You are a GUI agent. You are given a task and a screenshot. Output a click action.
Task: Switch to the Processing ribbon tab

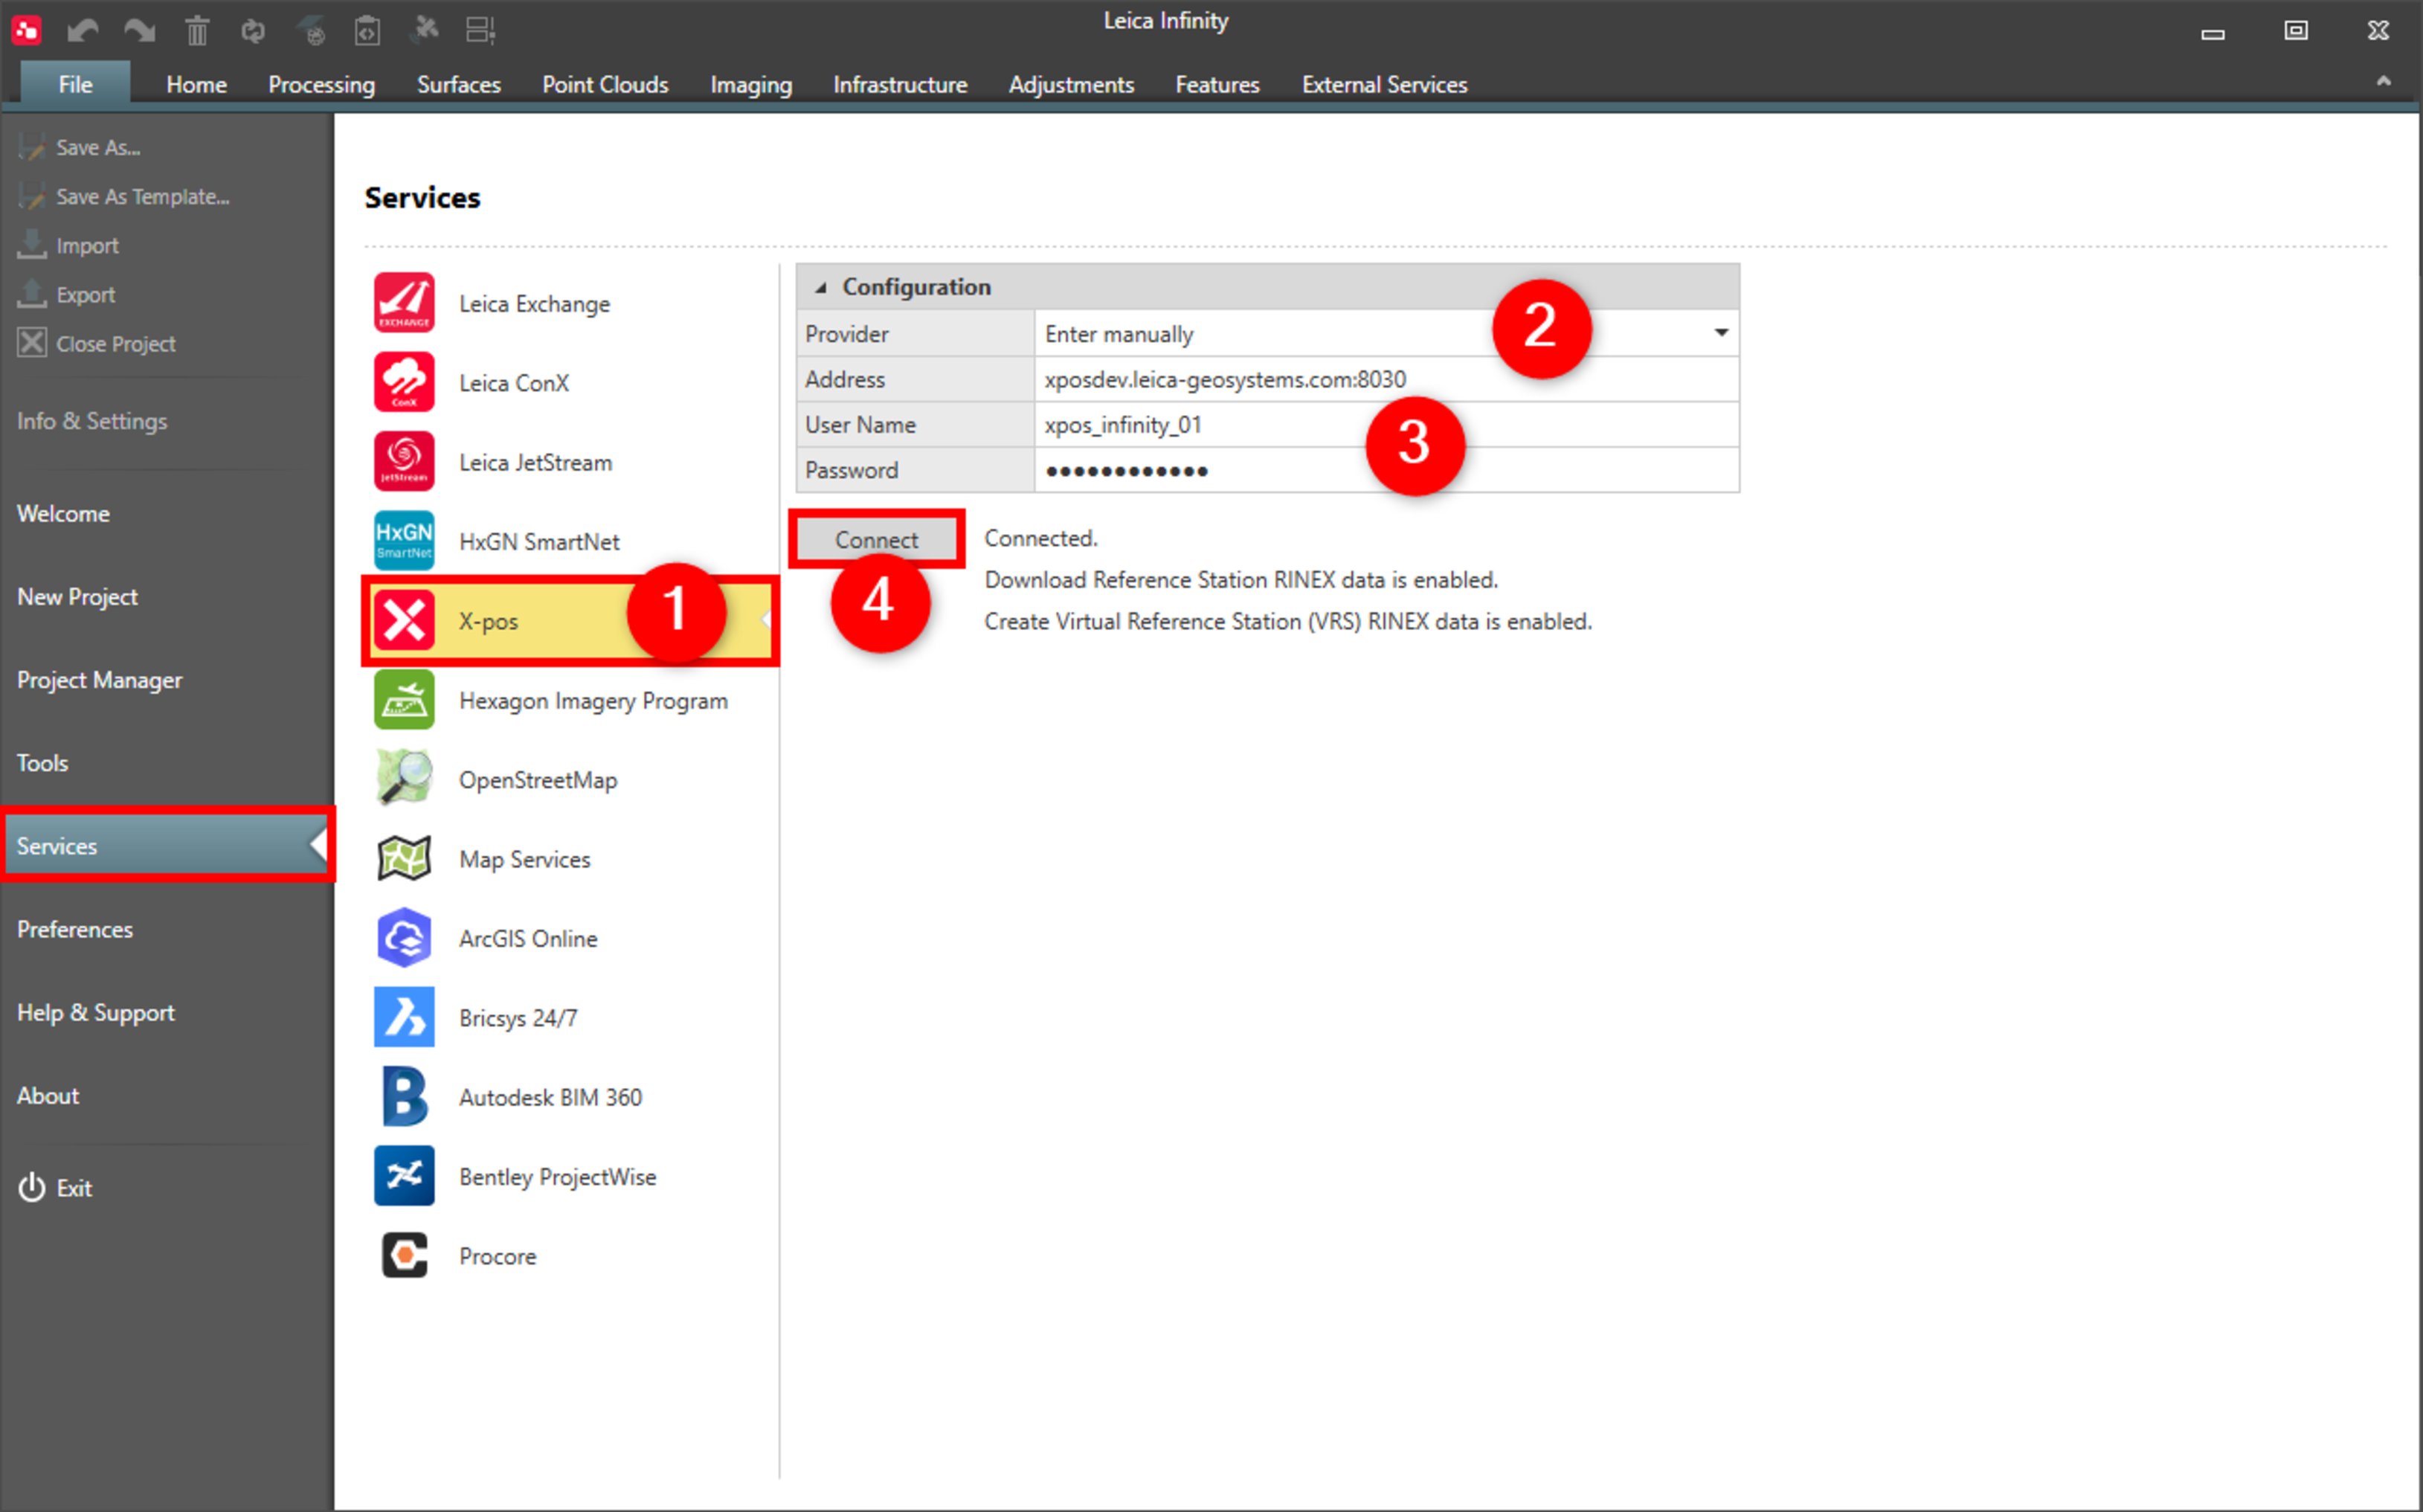pos(321,84)
